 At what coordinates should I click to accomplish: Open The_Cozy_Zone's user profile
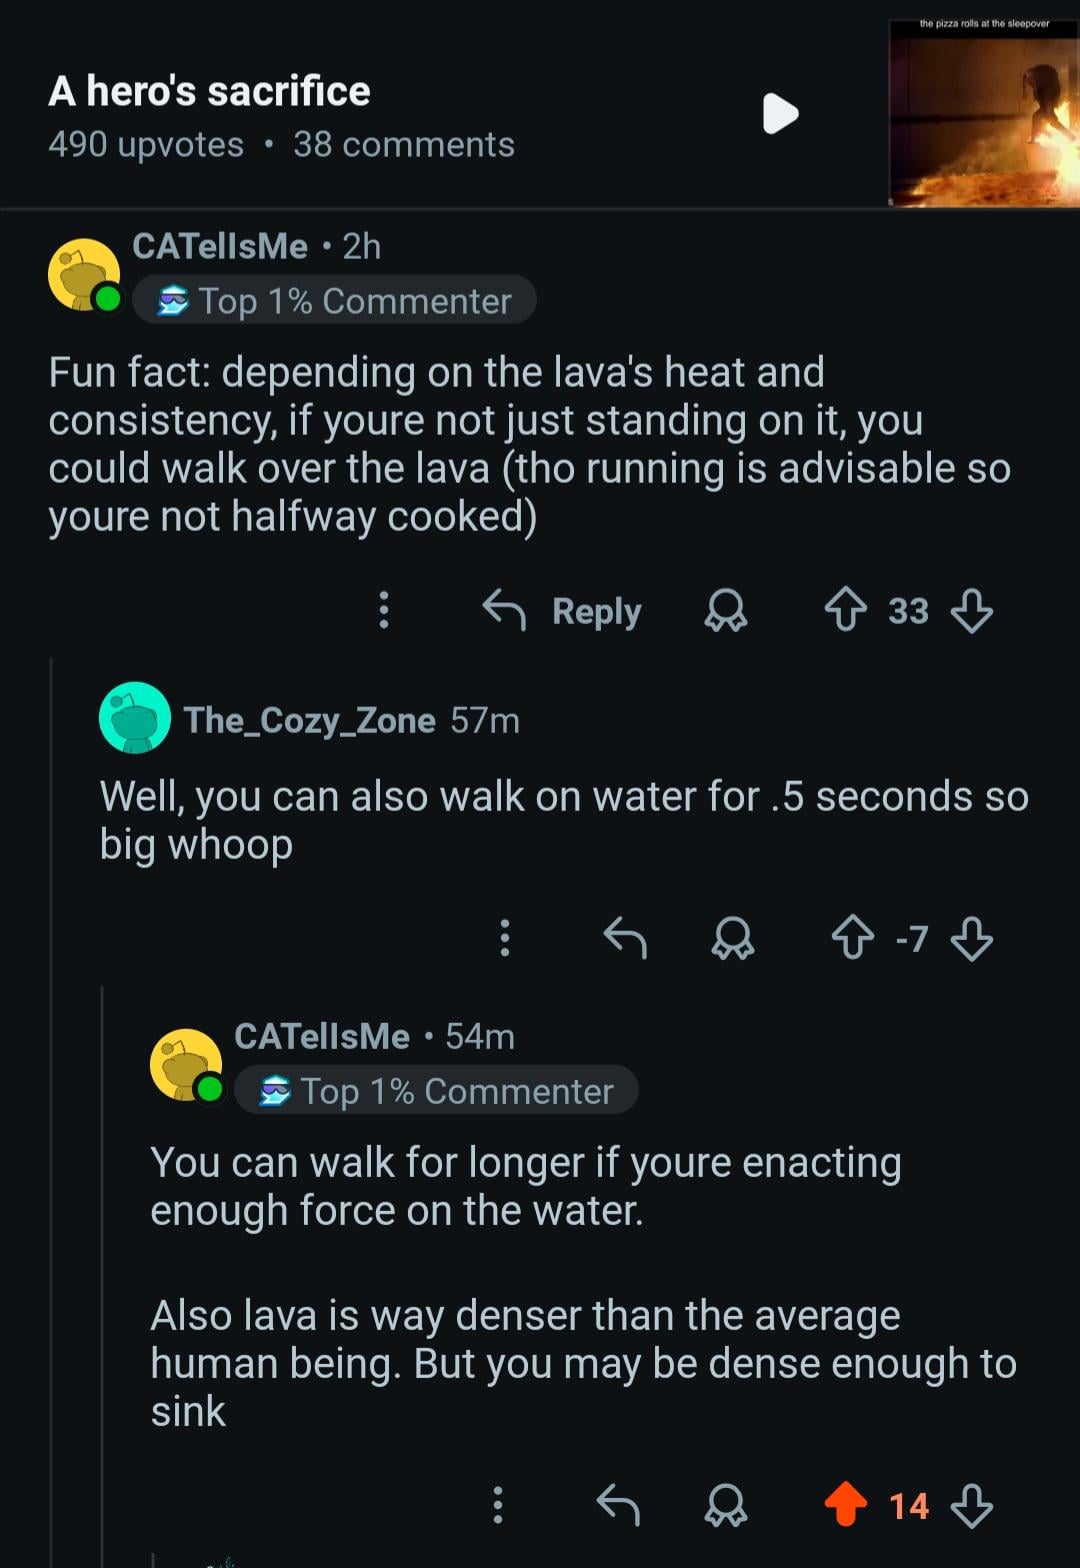tap(309, 720)
